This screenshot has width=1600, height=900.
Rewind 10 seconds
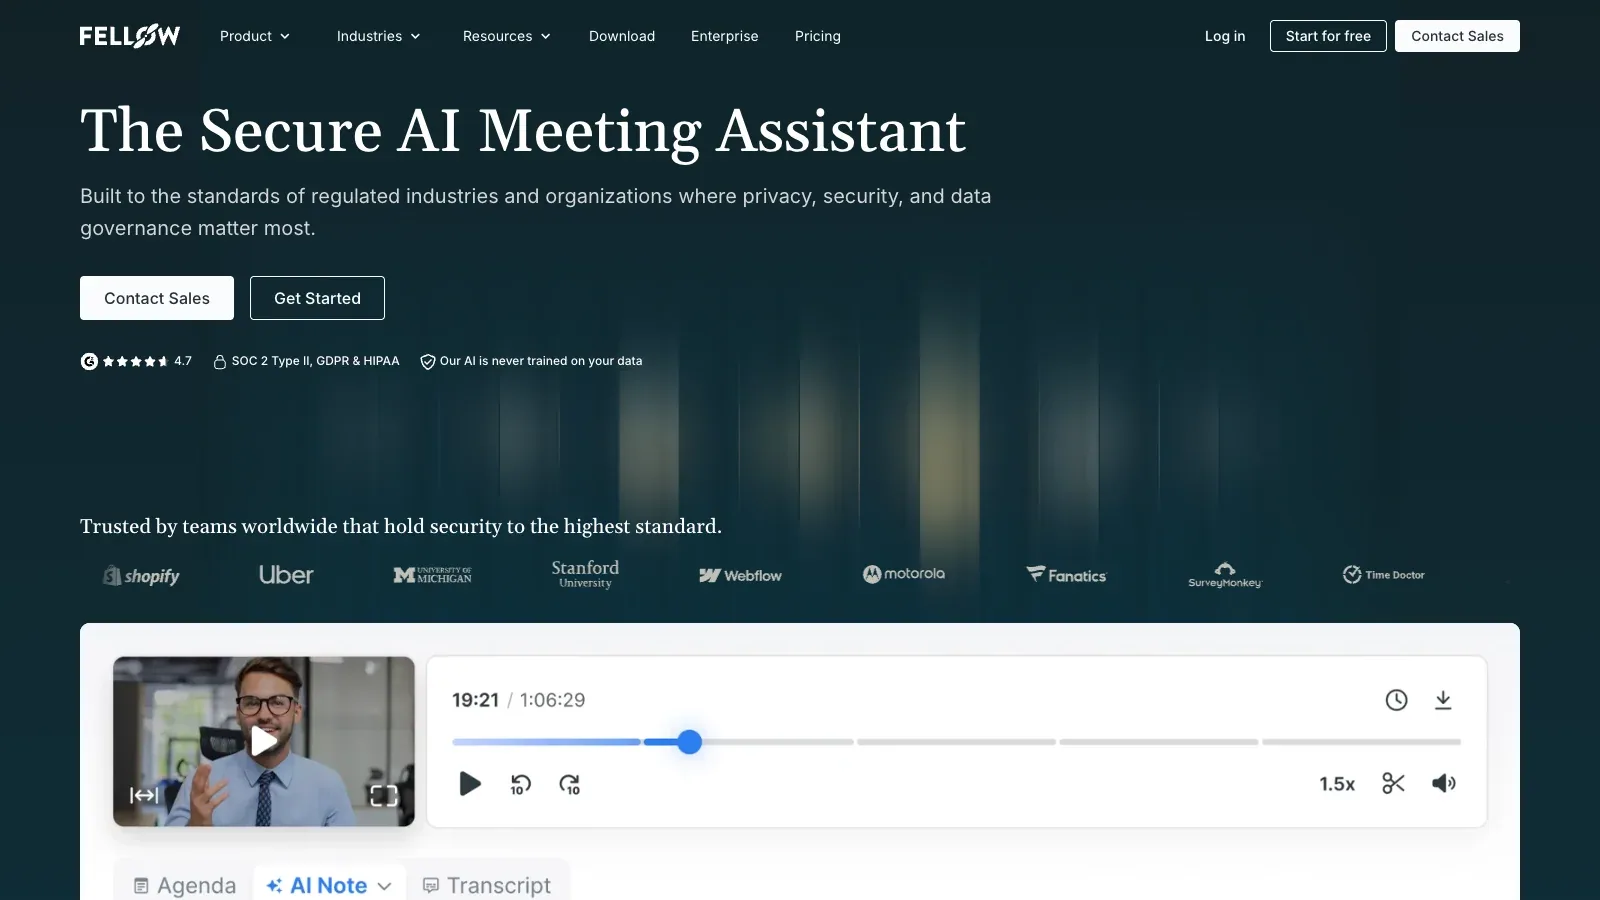[x=520, y=784]
